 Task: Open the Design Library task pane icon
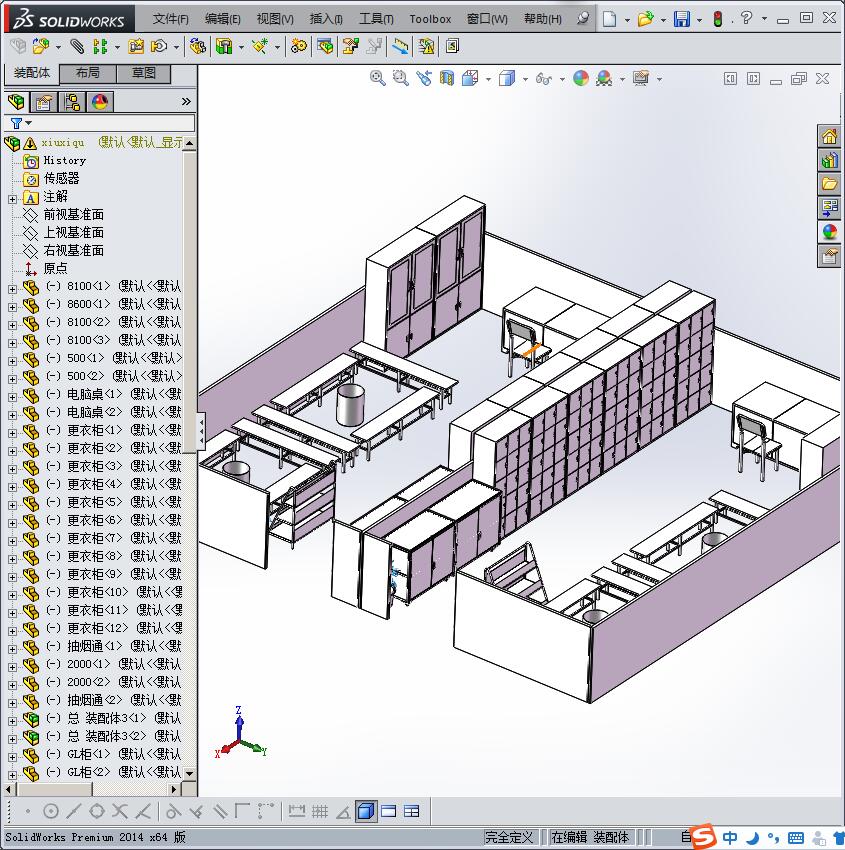click(829, 160)
